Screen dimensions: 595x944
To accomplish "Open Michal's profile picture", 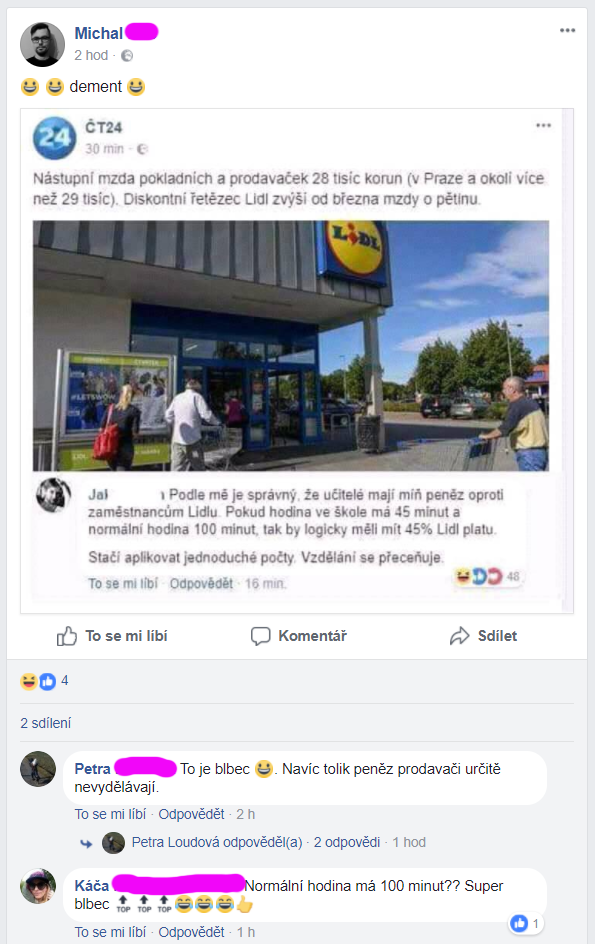I will [42, 44].
